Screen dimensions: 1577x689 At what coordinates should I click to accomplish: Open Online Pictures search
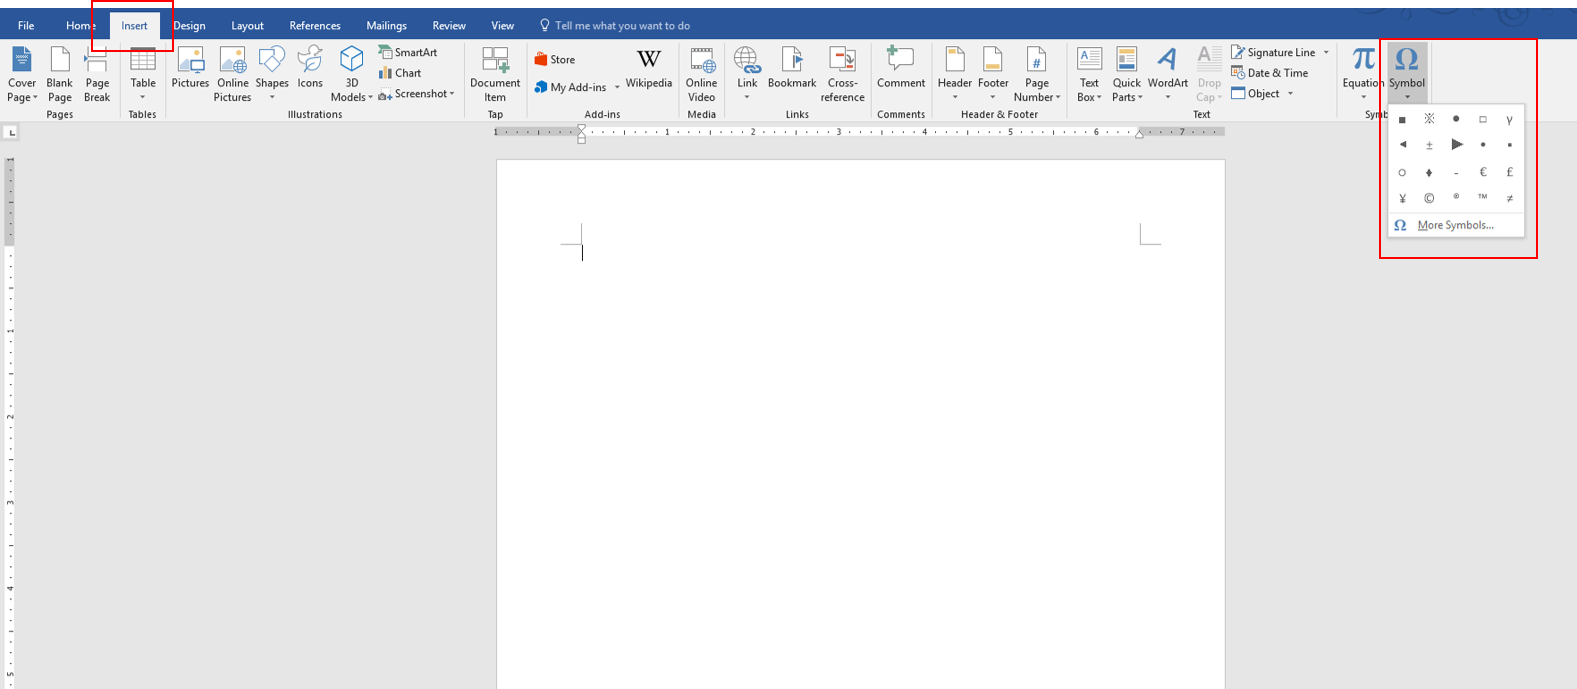(232, 74)
